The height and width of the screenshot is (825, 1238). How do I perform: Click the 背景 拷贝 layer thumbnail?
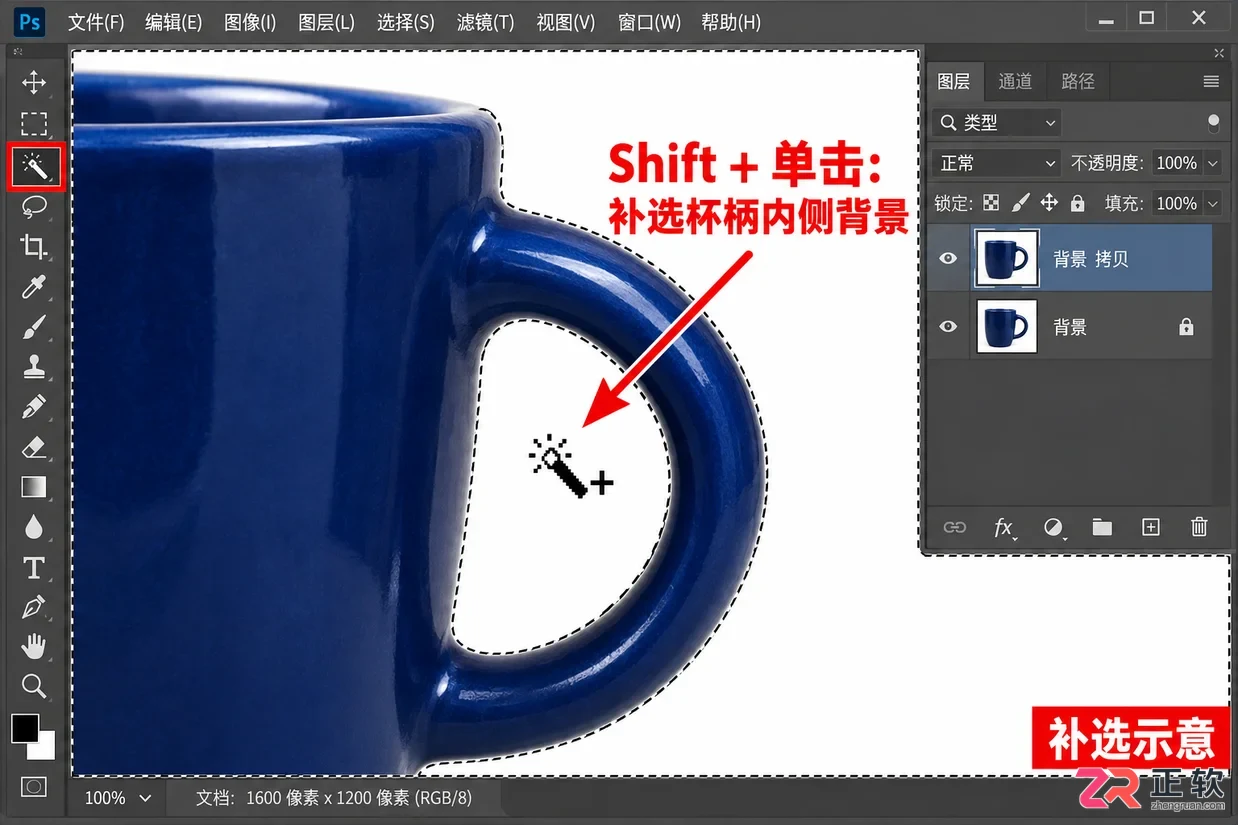(1006, 259)
